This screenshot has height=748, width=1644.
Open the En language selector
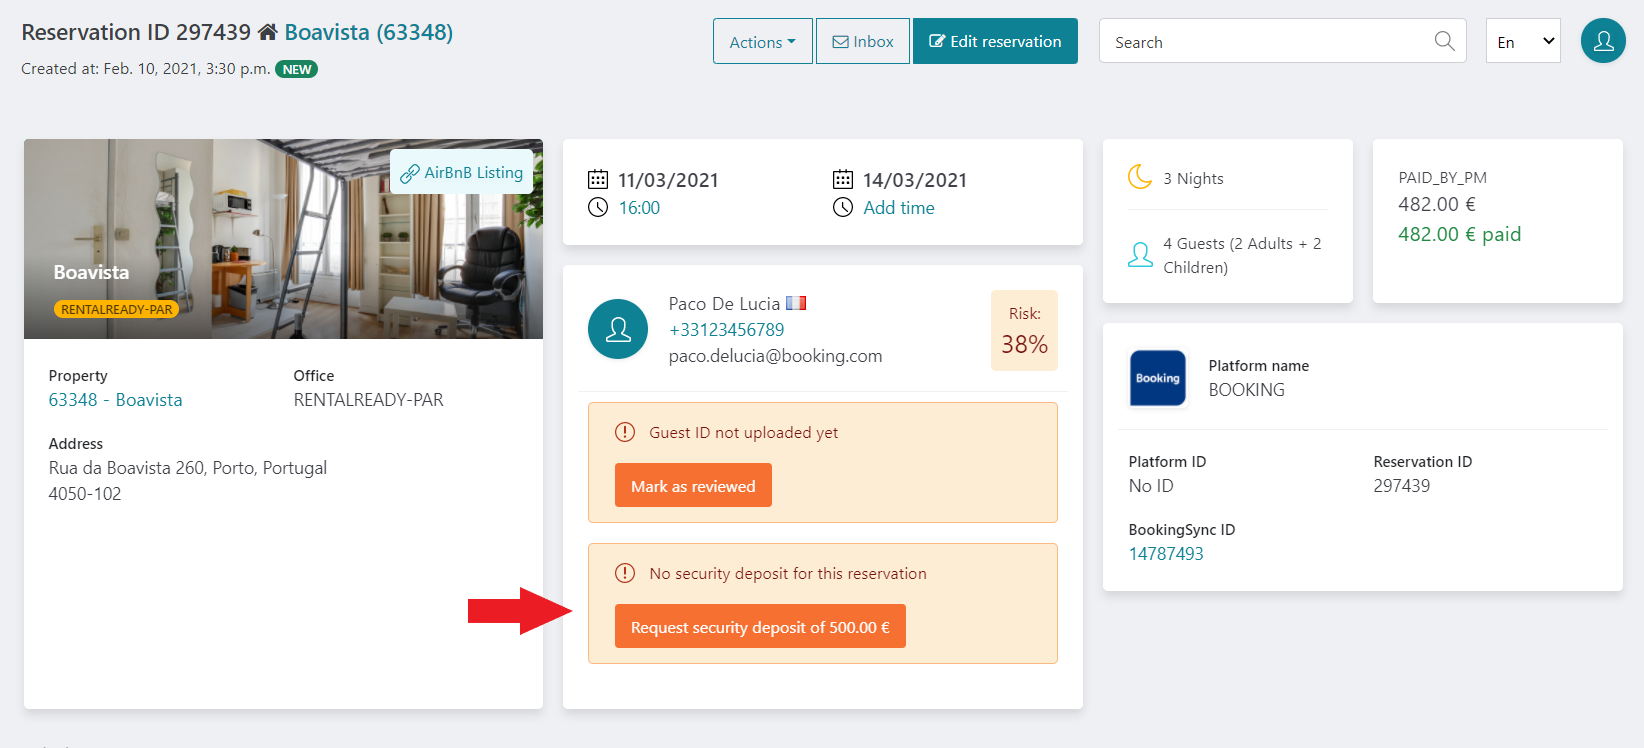pos(1523,41)
